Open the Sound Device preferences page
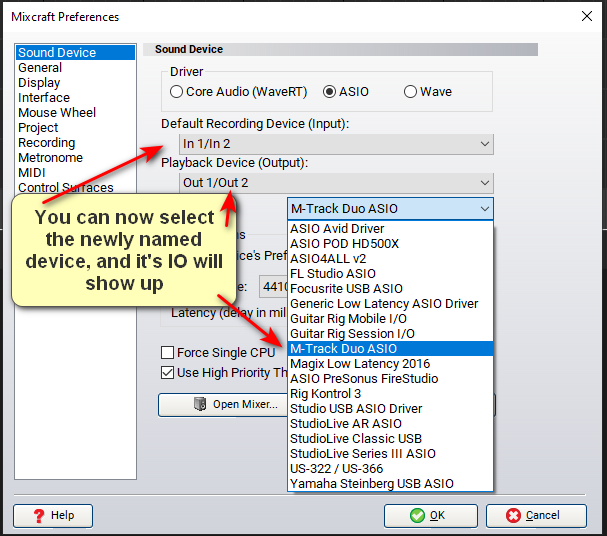Viewport: 607px width, 536px height. coord(75,53)
